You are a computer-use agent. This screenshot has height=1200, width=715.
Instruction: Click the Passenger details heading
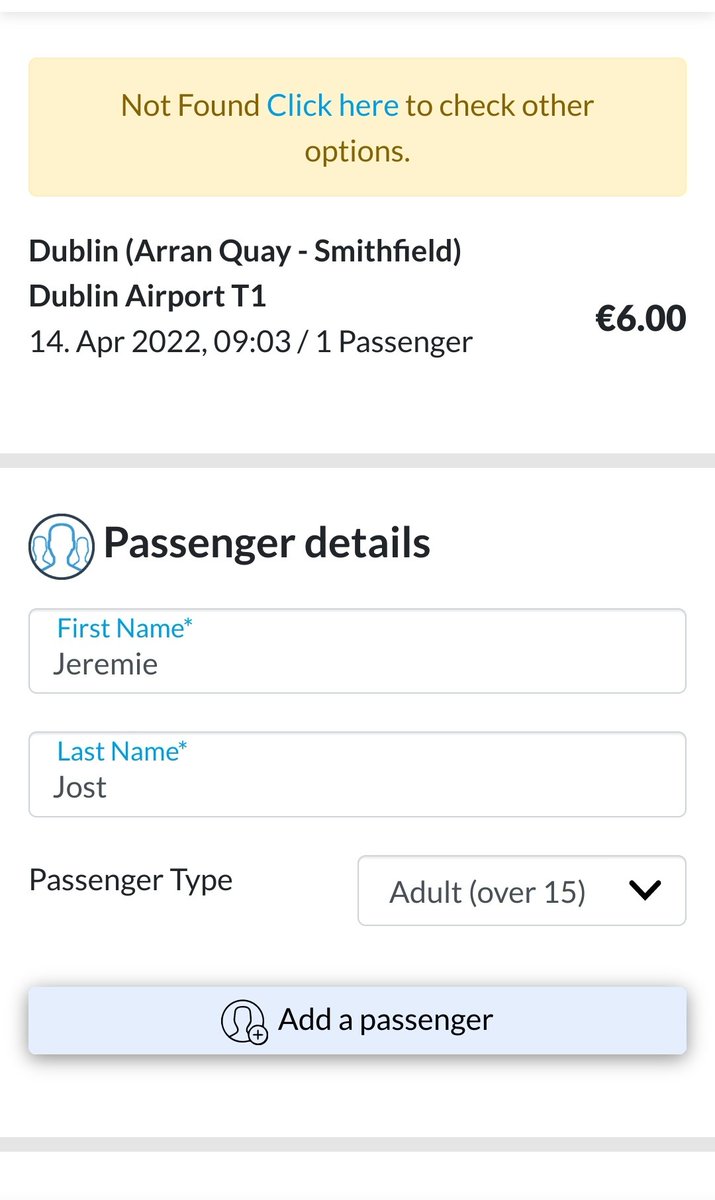coord(267,543)
